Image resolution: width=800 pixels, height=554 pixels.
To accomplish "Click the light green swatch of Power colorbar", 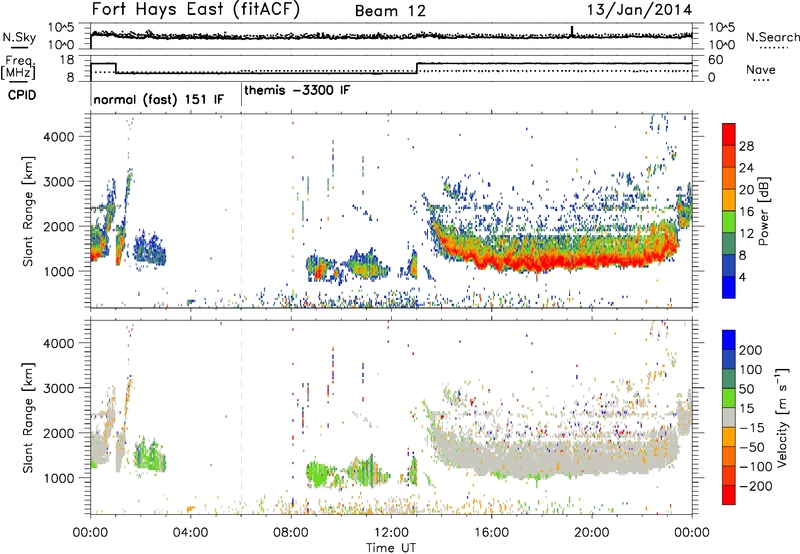I will pos(729,222).
